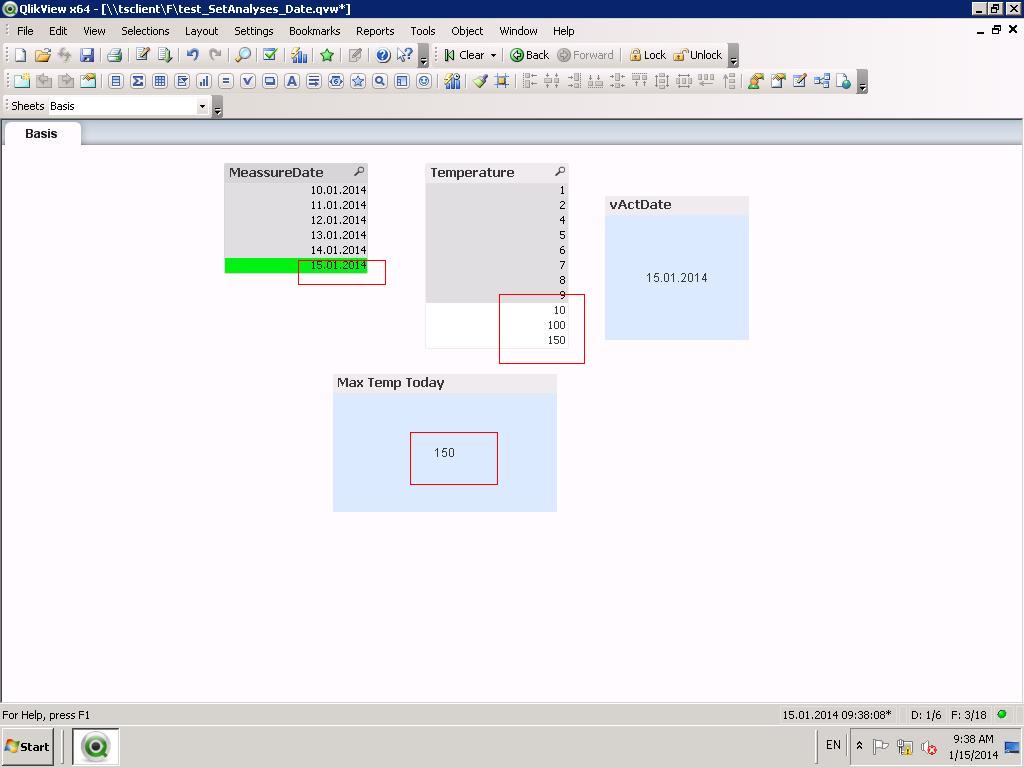This screenshot has height=768, width=1024.
Task: Add a bookmark with the green star
Action: click(x=326, y=55)
